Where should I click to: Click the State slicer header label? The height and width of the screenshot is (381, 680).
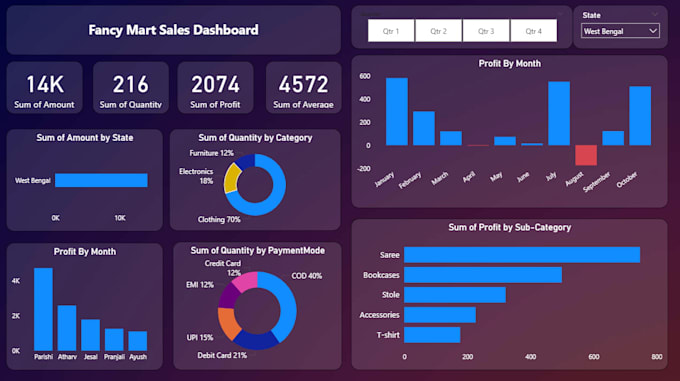592,15
